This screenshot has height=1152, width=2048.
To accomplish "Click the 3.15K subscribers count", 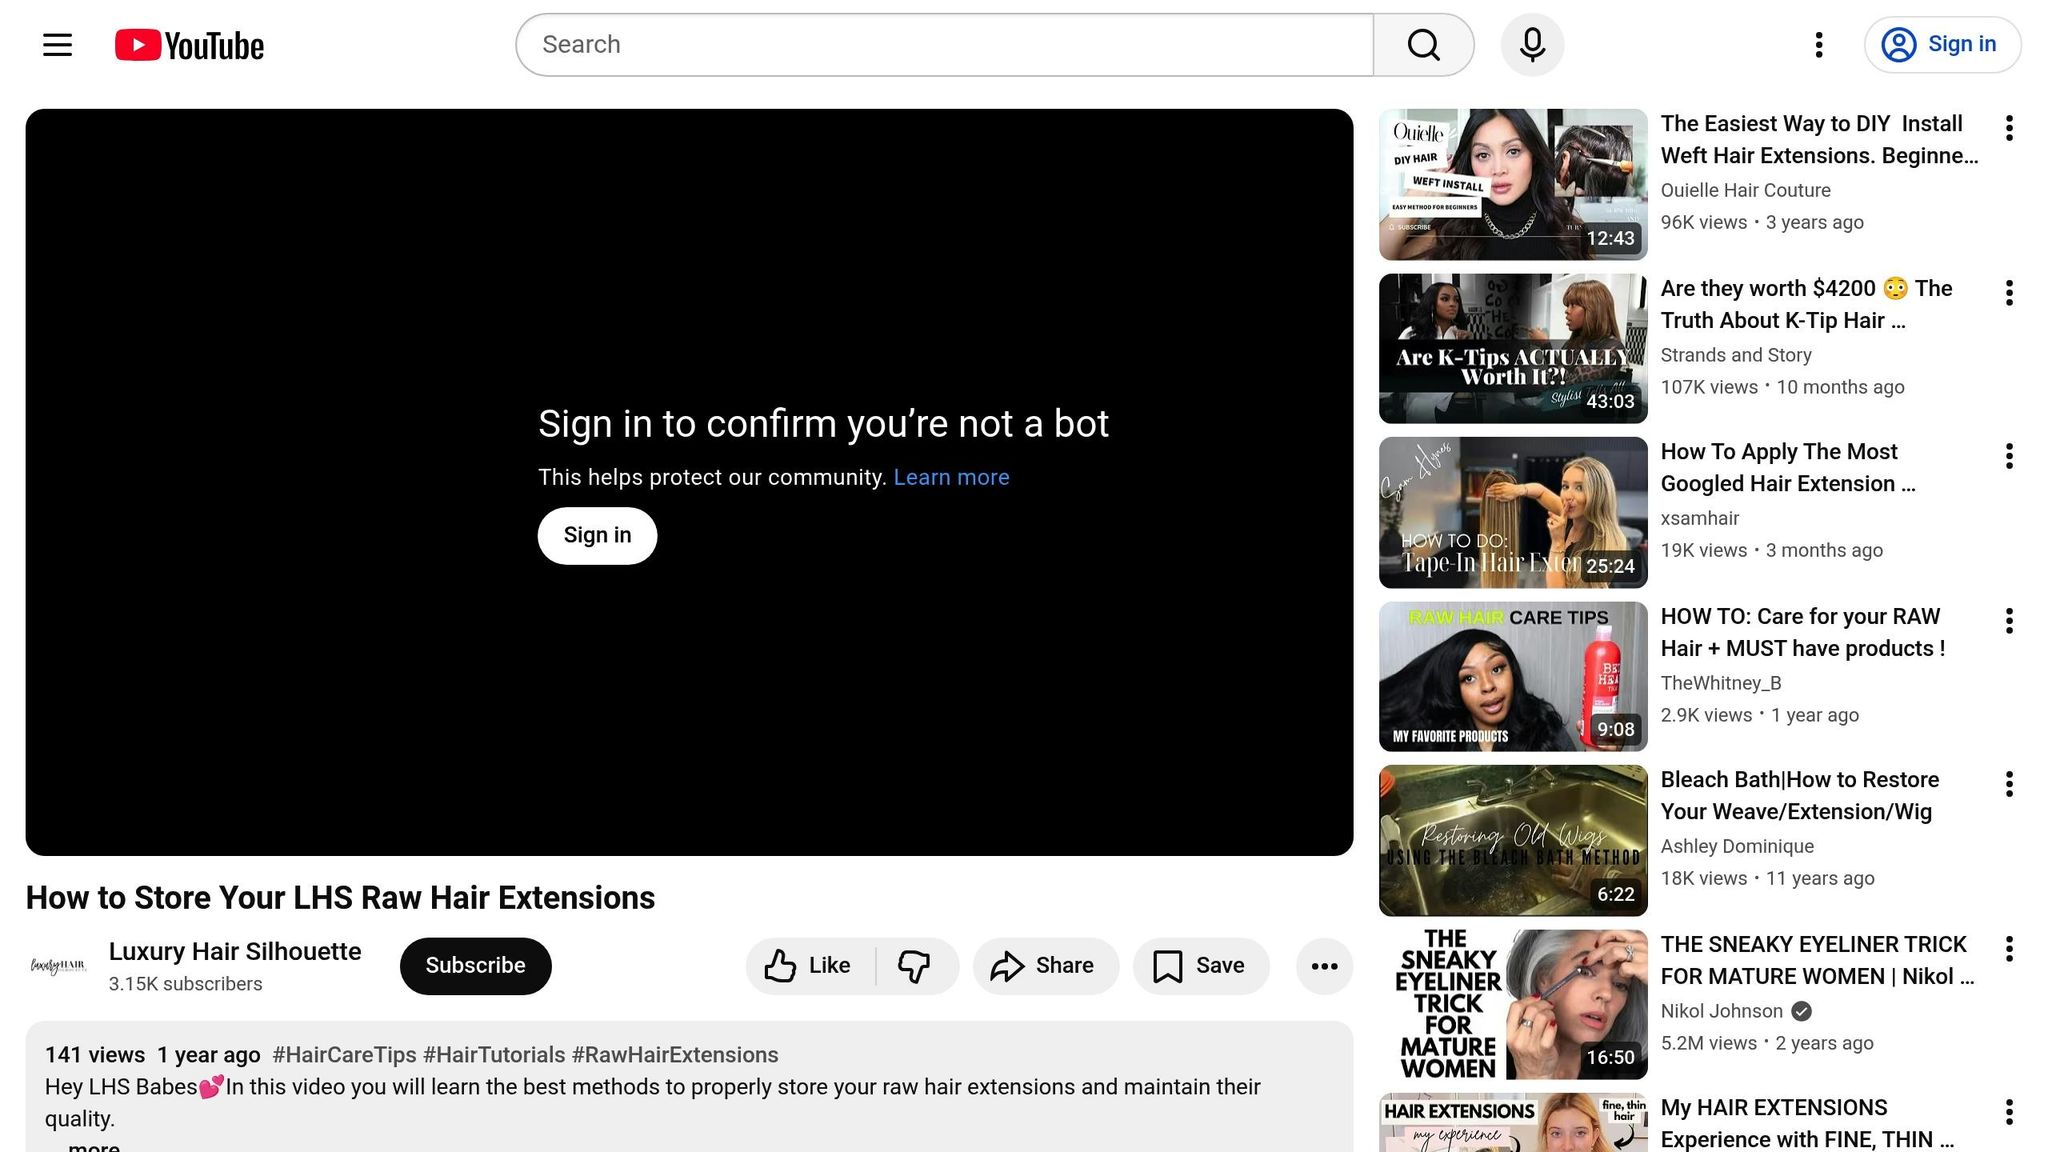I will [186, 984].
